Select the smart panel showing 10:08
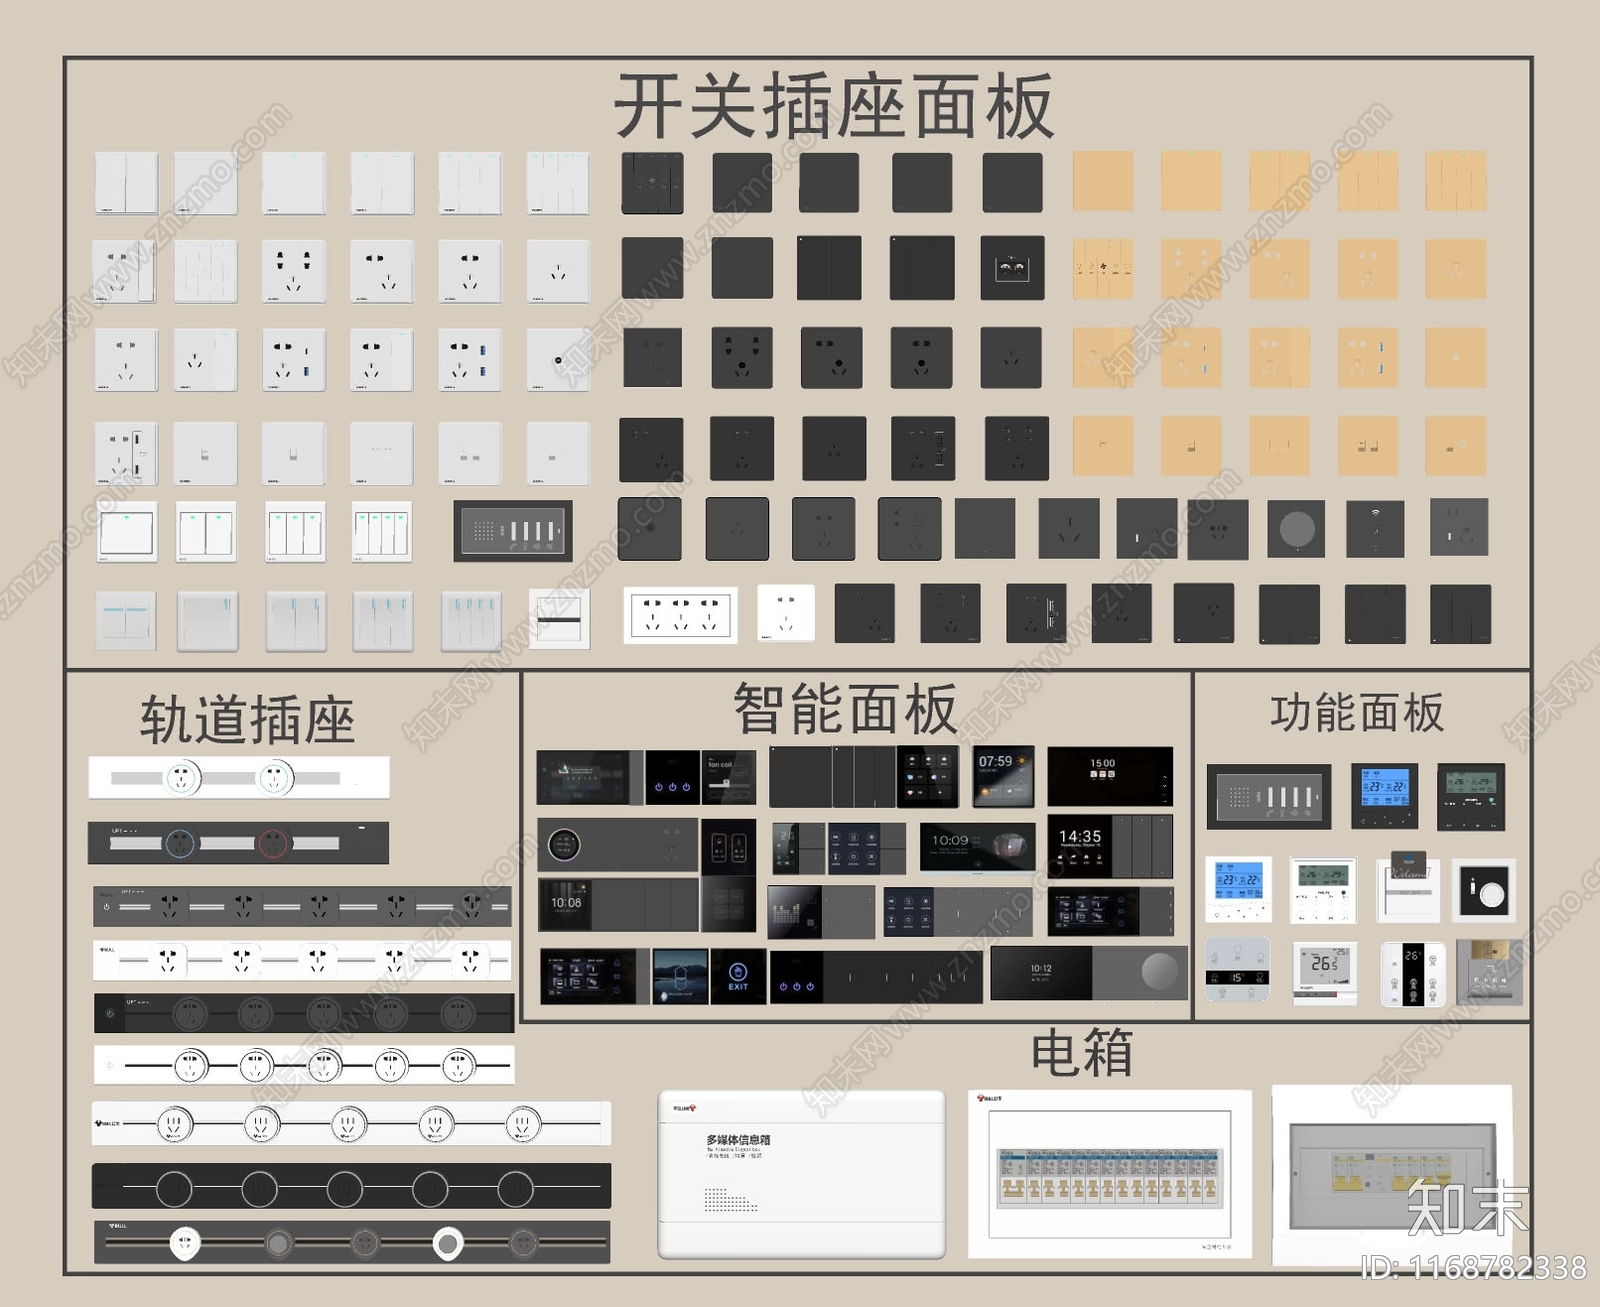This screenshot has width=1600, height=1307. point(618,905)
